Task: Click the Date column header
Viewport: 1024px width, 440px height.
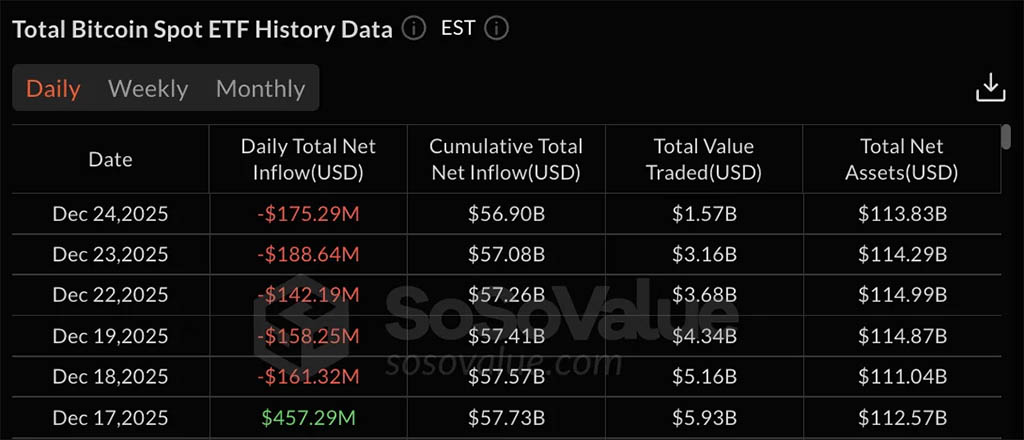Action: point(110,159)
